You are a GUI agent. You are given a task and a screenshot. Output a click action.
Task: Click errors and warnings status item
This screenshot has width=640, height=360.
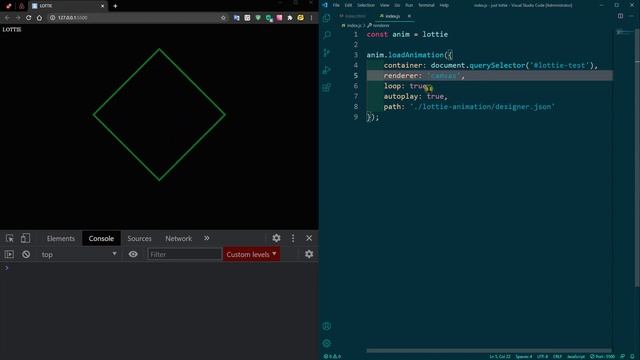click(x=332, y=356)
